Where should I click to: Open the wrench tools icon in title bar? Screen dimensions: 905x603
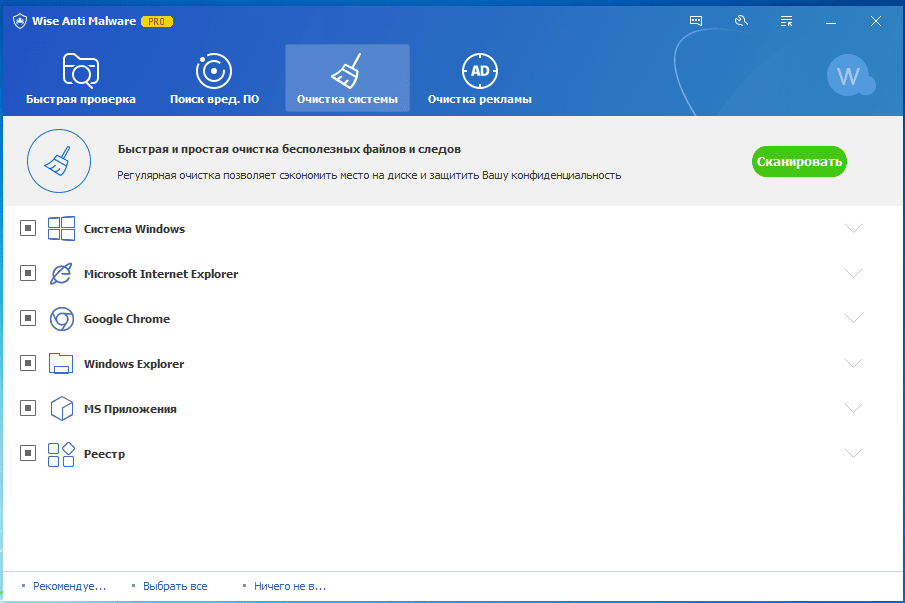pyautogui.click(x=741, y=21)
